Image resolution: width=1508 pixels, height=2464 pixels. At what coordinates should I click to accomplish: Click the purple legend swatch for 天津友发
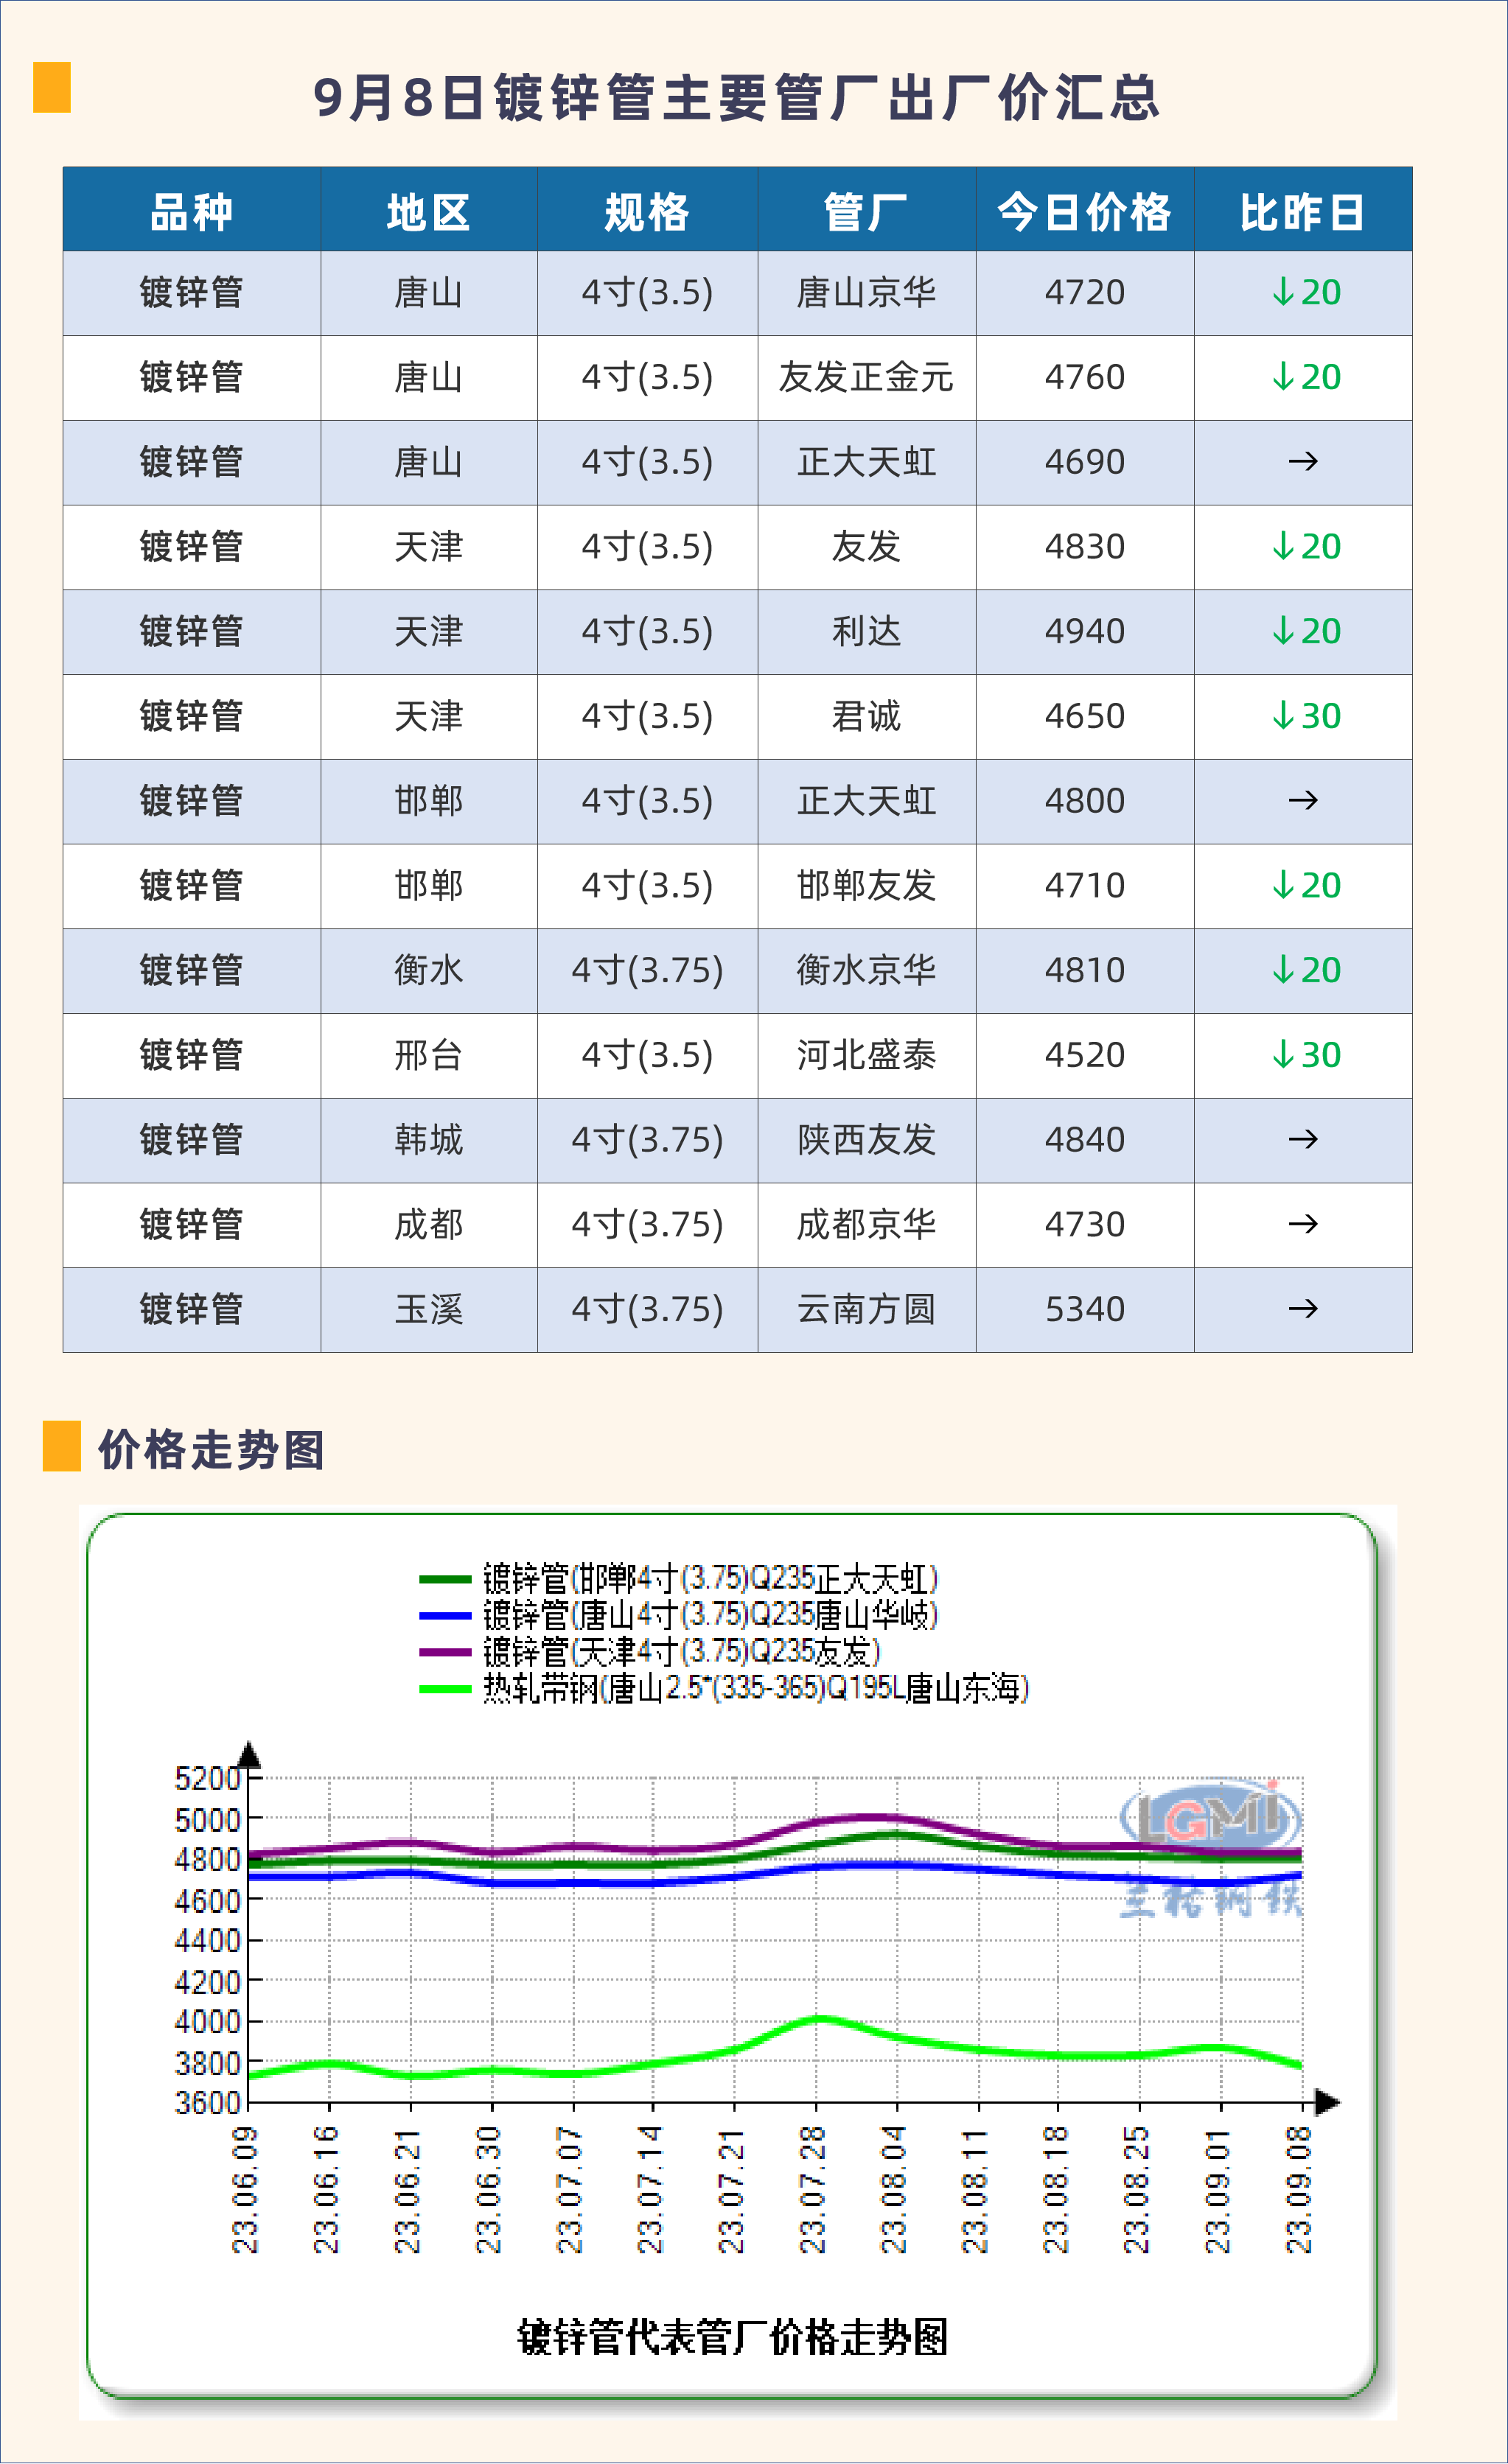point(445,1652)
